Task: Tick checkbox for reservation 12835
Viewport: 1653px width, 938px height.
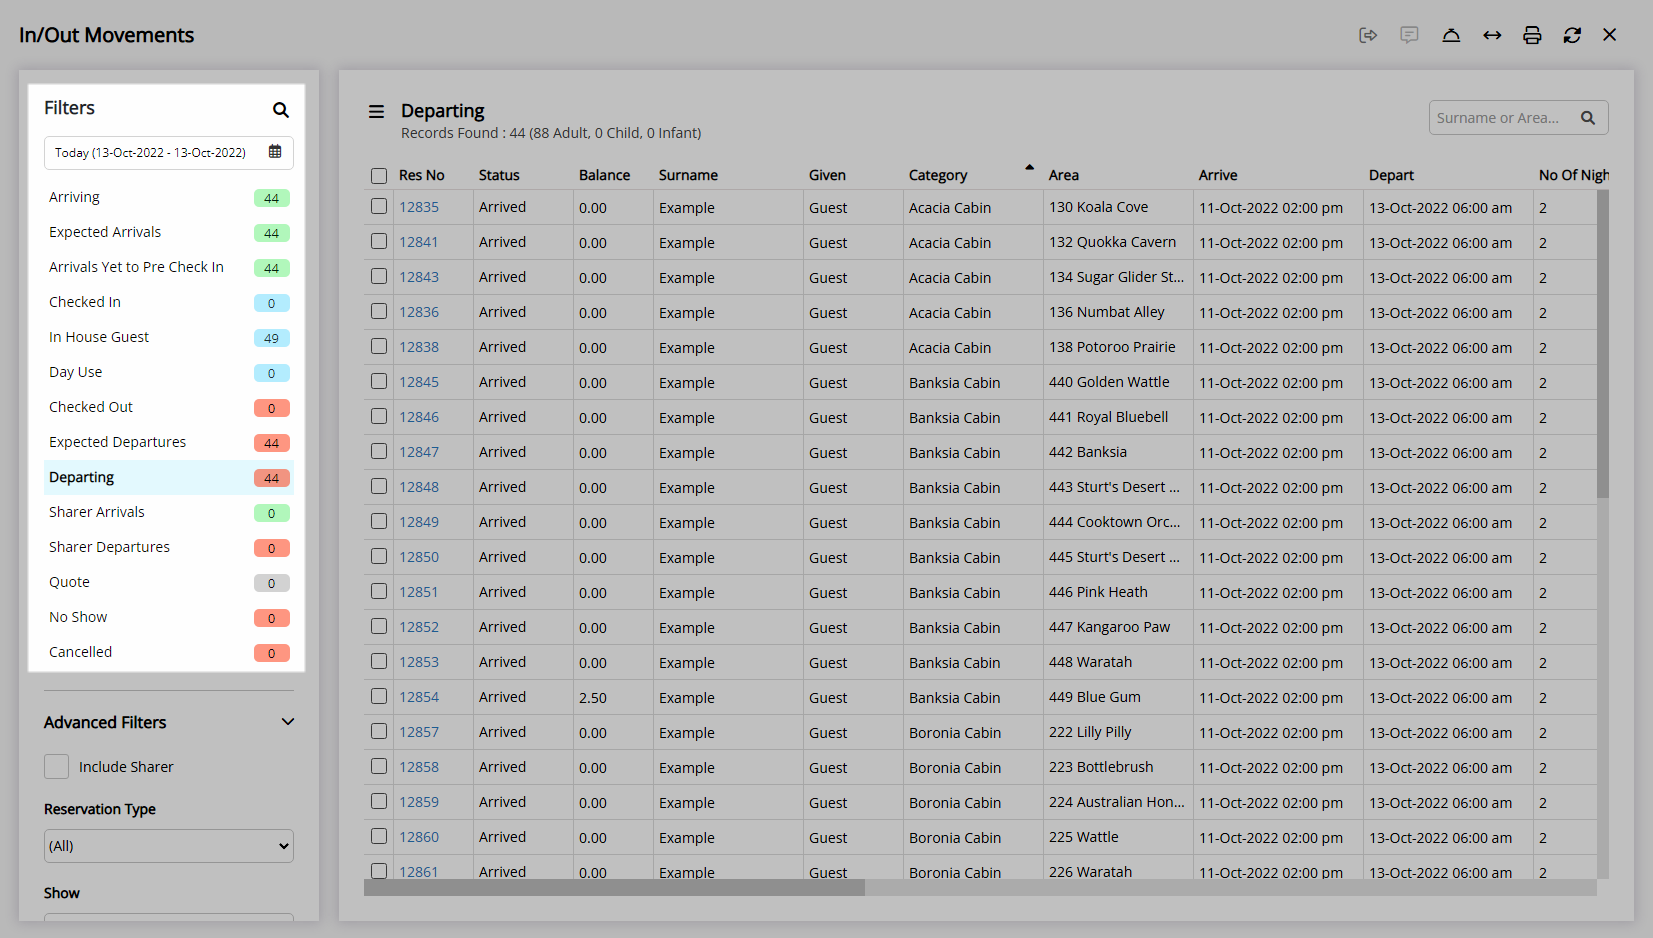Action: tap(379, 206)
